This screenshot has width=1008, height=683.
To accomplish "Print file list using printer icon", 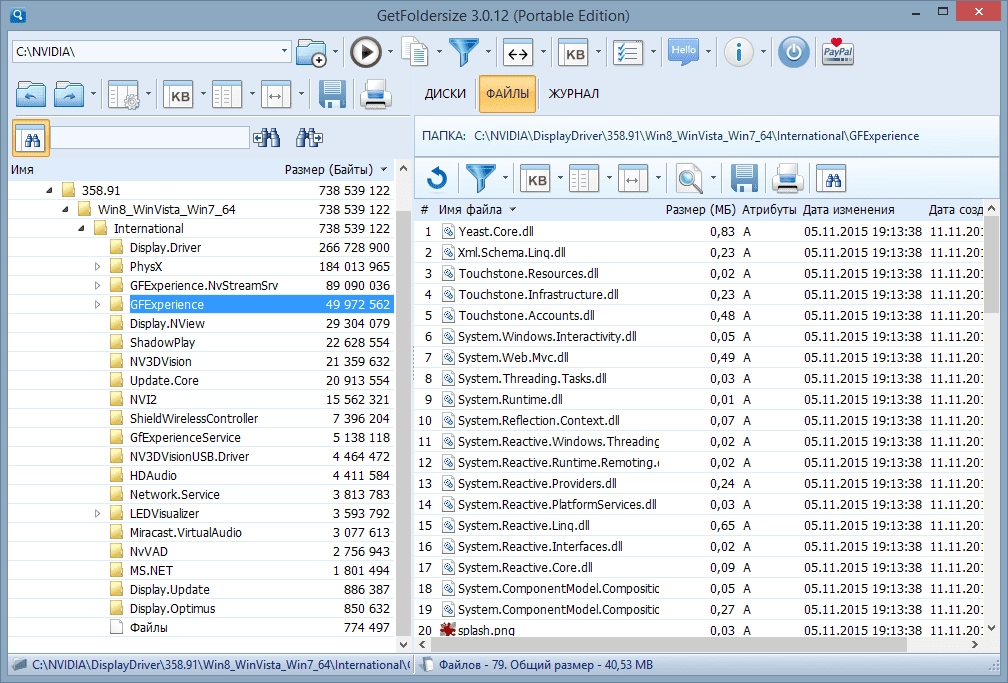I will coord(788,178).
